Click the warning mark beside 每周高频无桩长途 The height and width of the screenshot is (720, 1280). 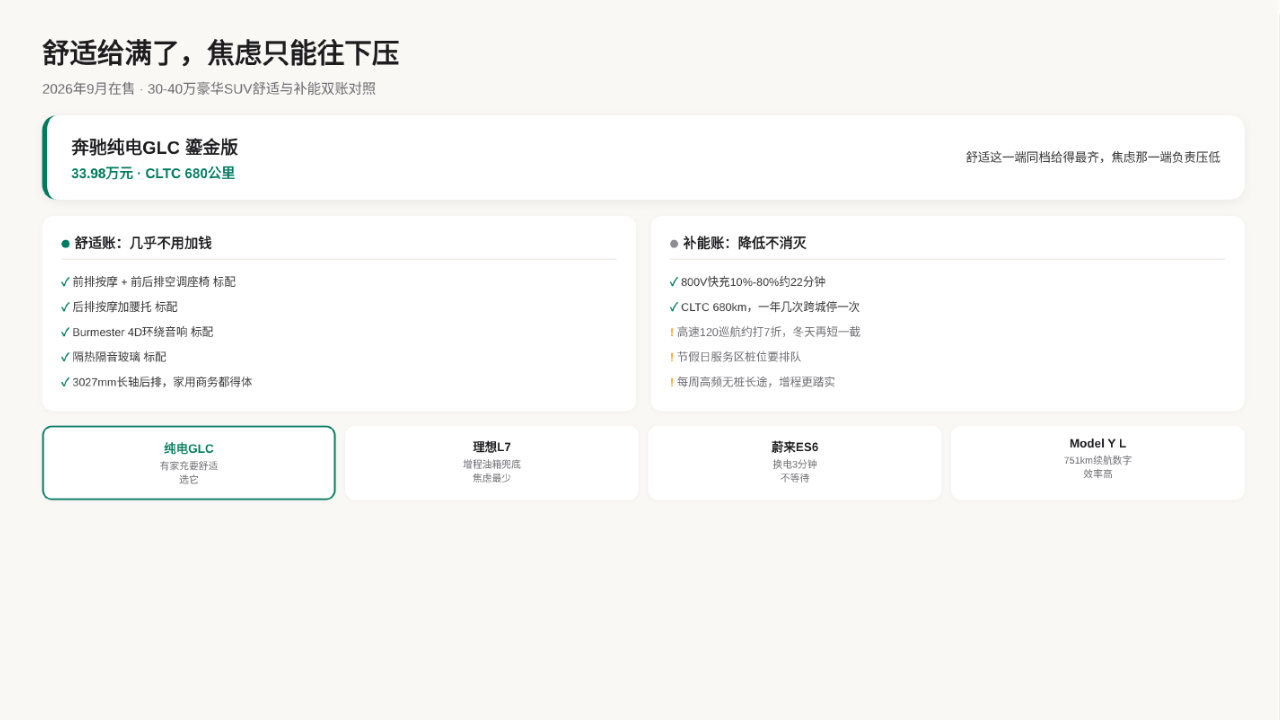[x=672, y=382]
